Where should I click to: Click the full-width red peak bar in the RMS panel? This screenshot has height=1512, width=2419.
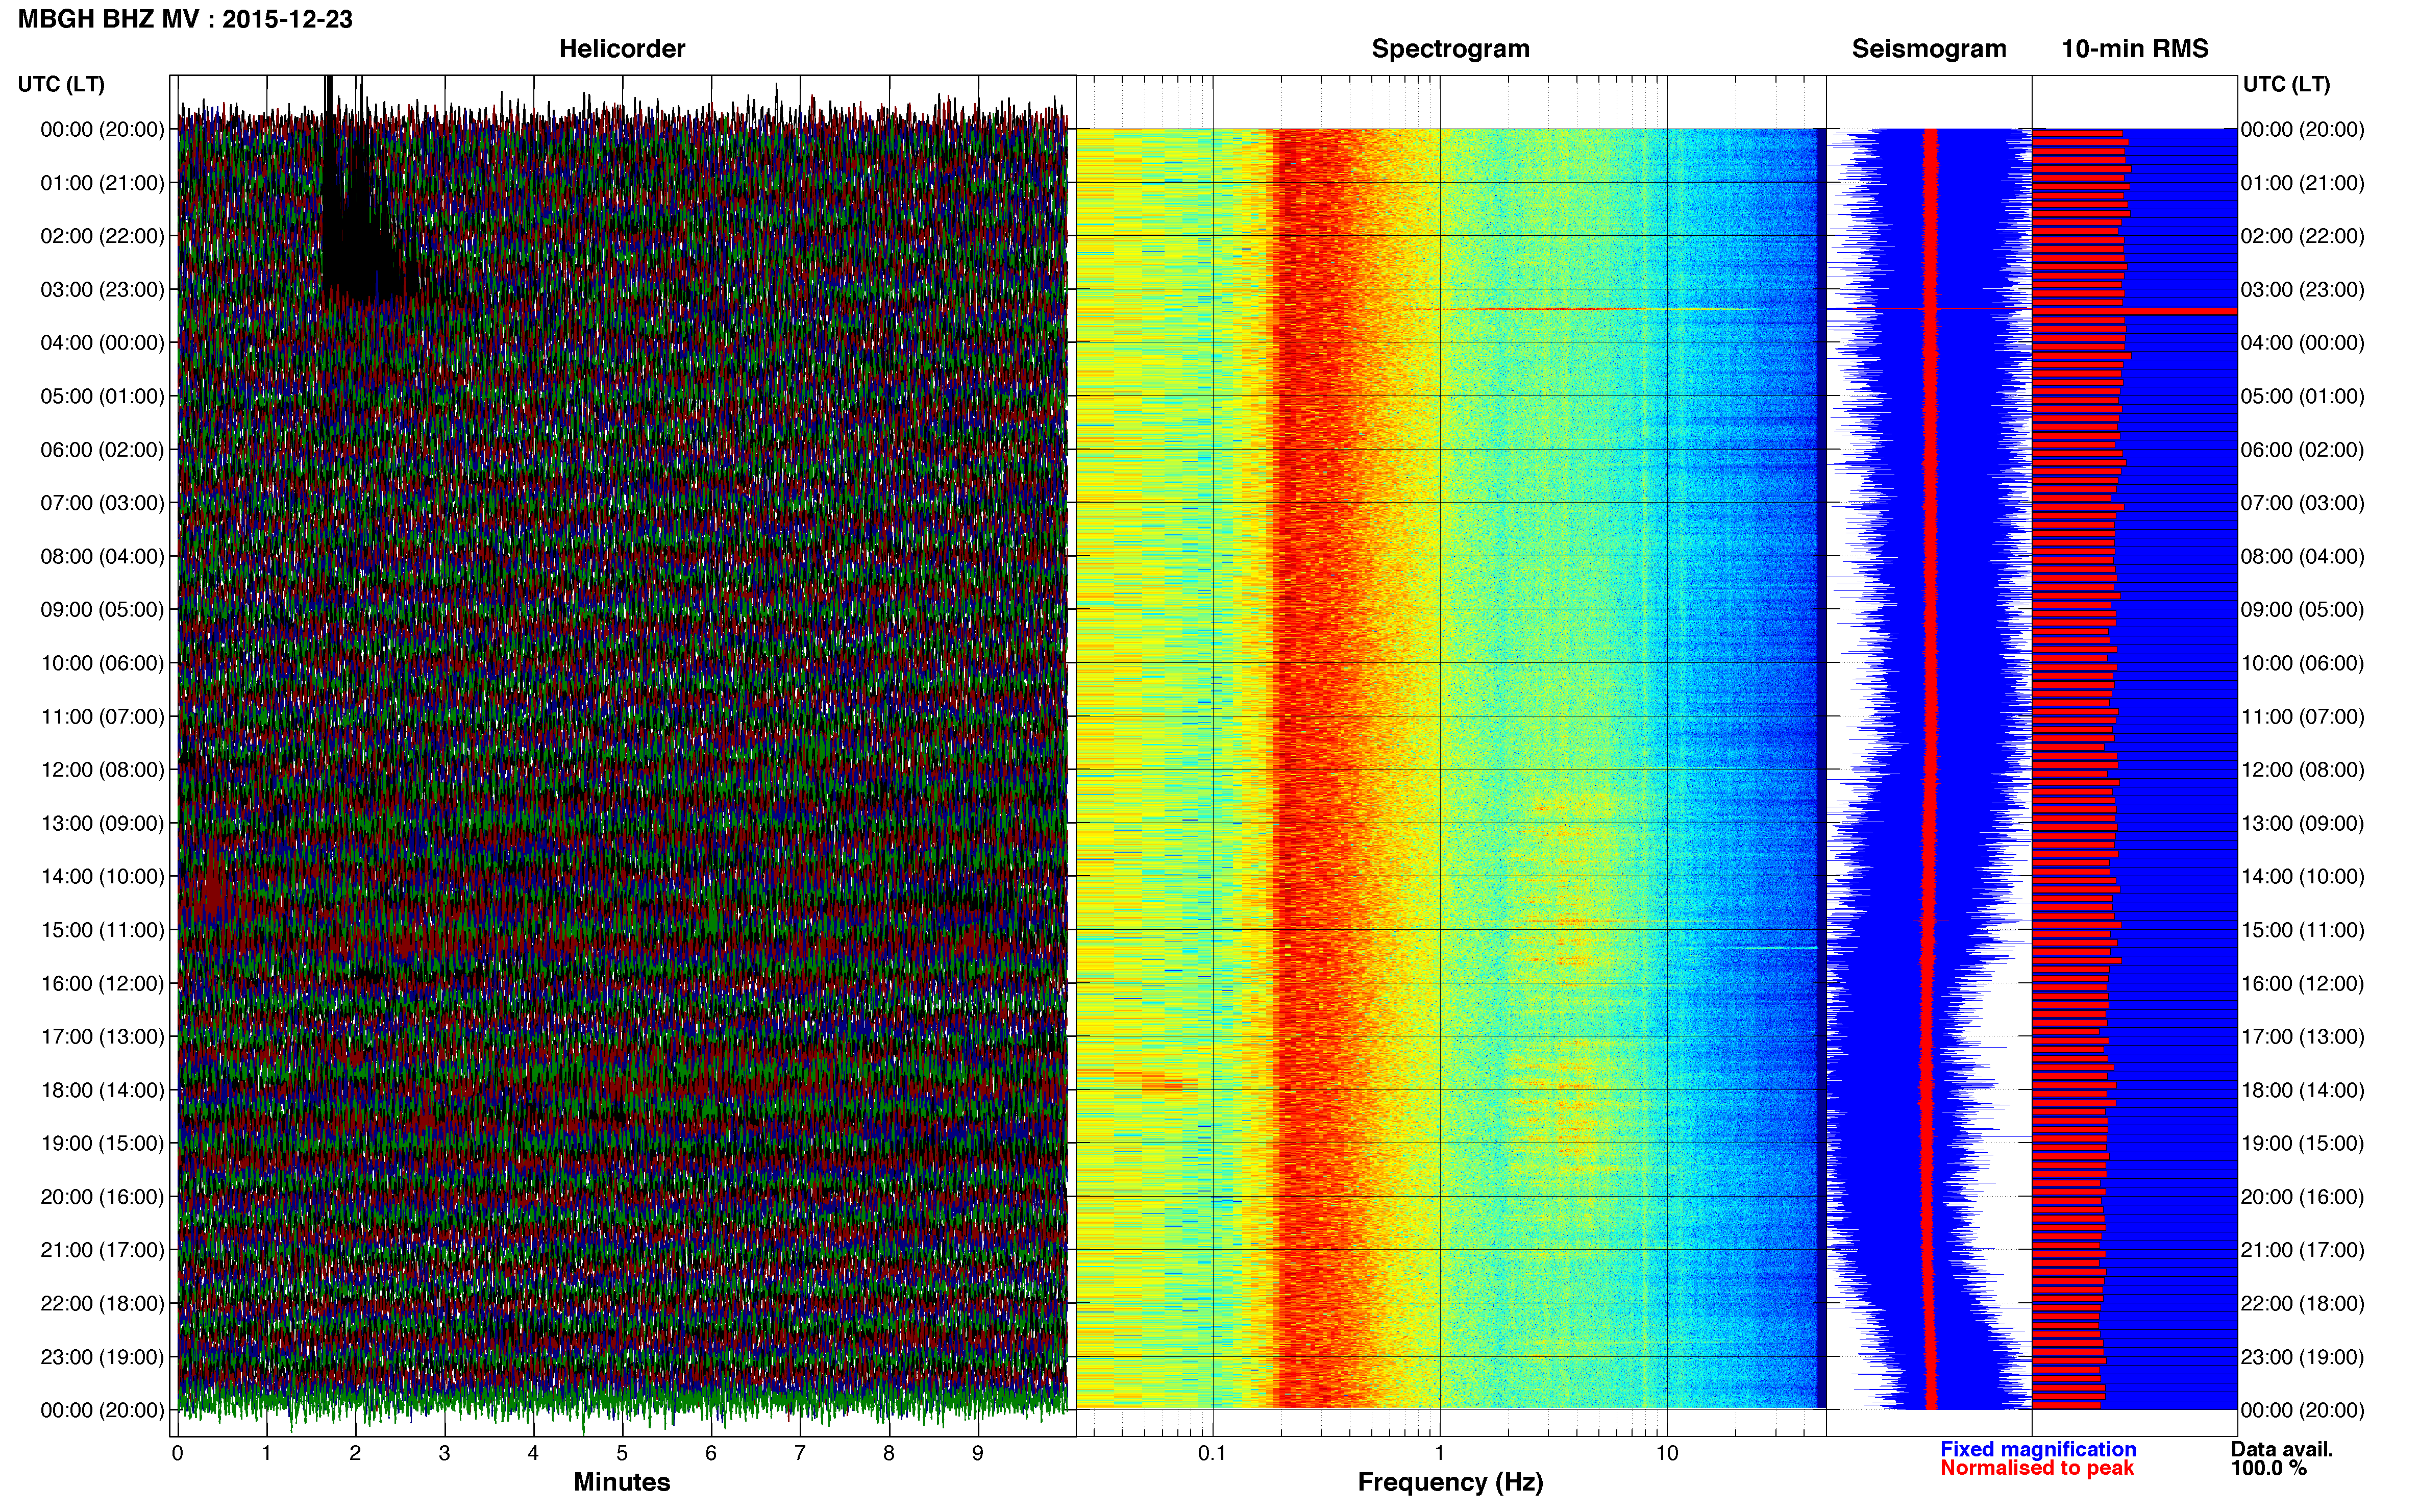(x=2134, y=311)
